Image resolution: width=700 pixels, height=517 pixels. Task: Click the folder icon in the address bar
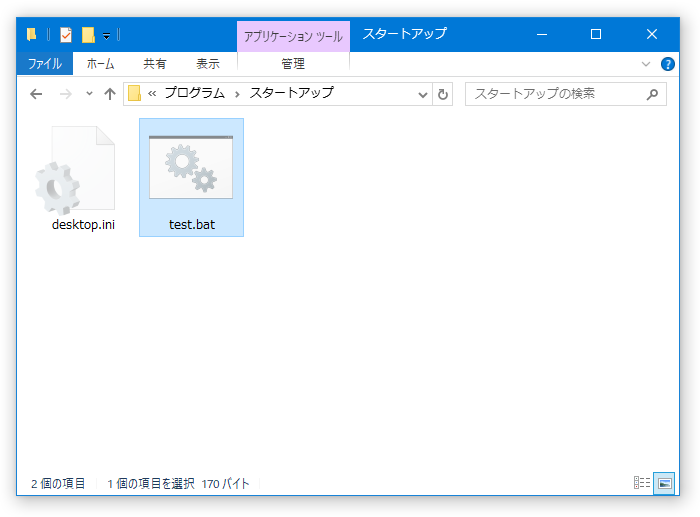pyautogui.click(x=134, y=93)
